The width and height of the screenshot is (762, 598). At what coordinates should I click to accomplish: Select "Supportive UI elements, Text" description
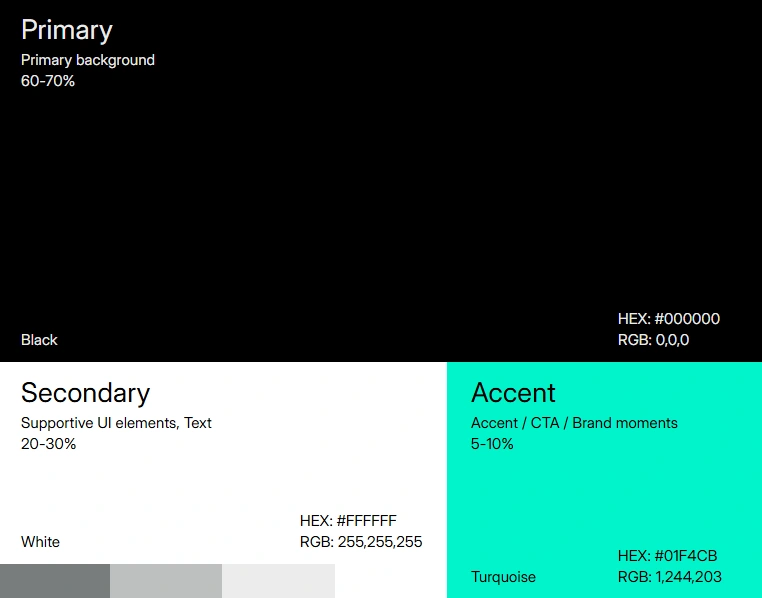tap(116, 423)
